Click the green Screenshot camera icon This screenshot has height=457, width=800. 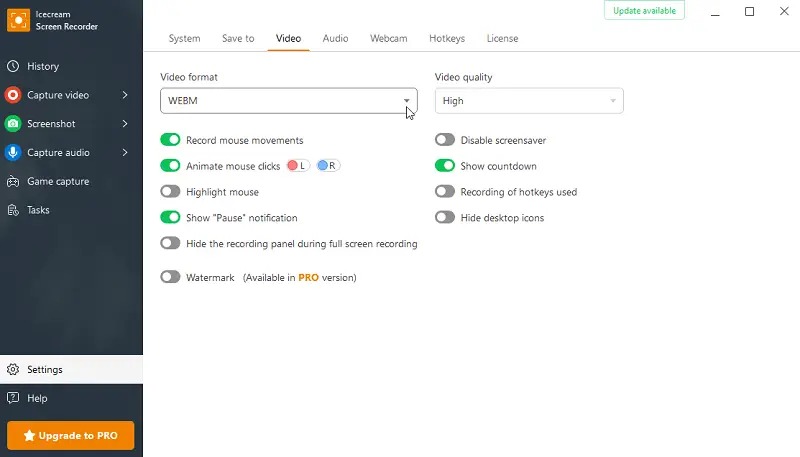[x=13, y=123]
